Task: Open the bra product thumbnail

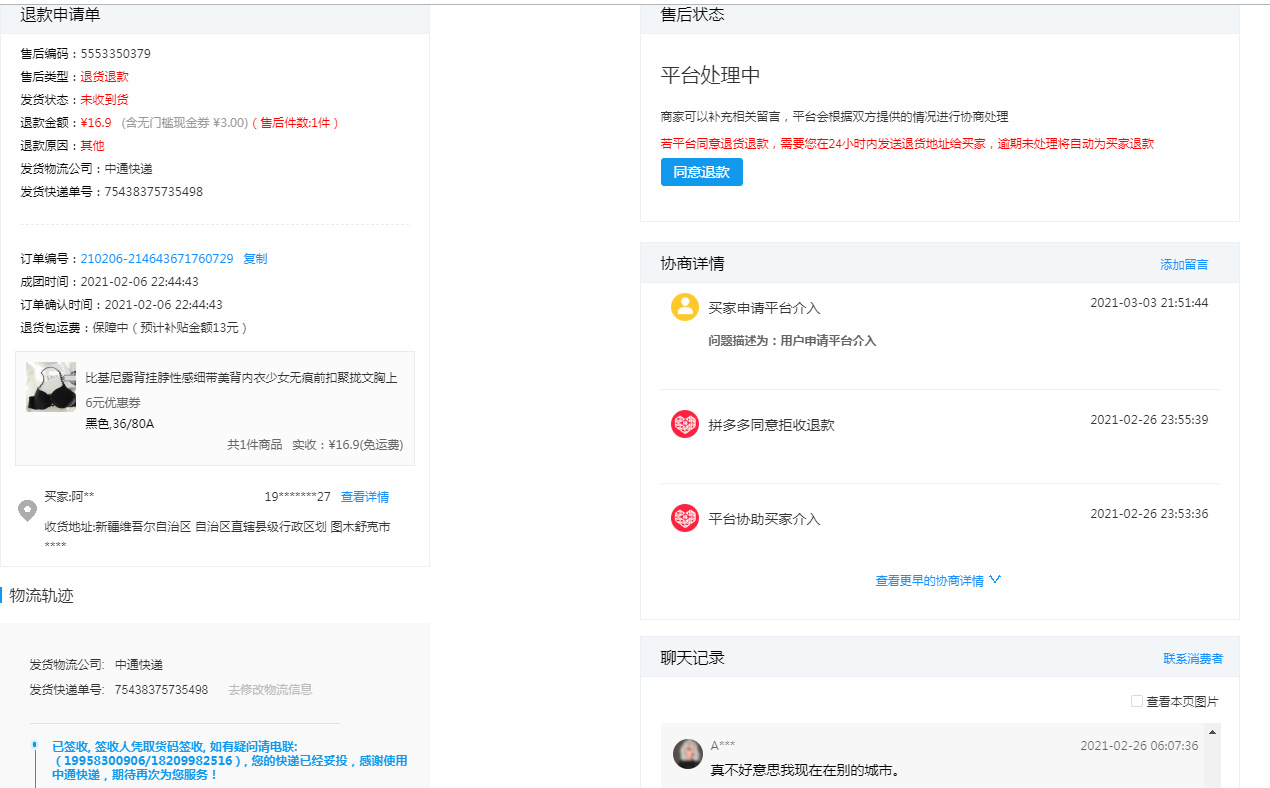Action: [x=51, y=387]
